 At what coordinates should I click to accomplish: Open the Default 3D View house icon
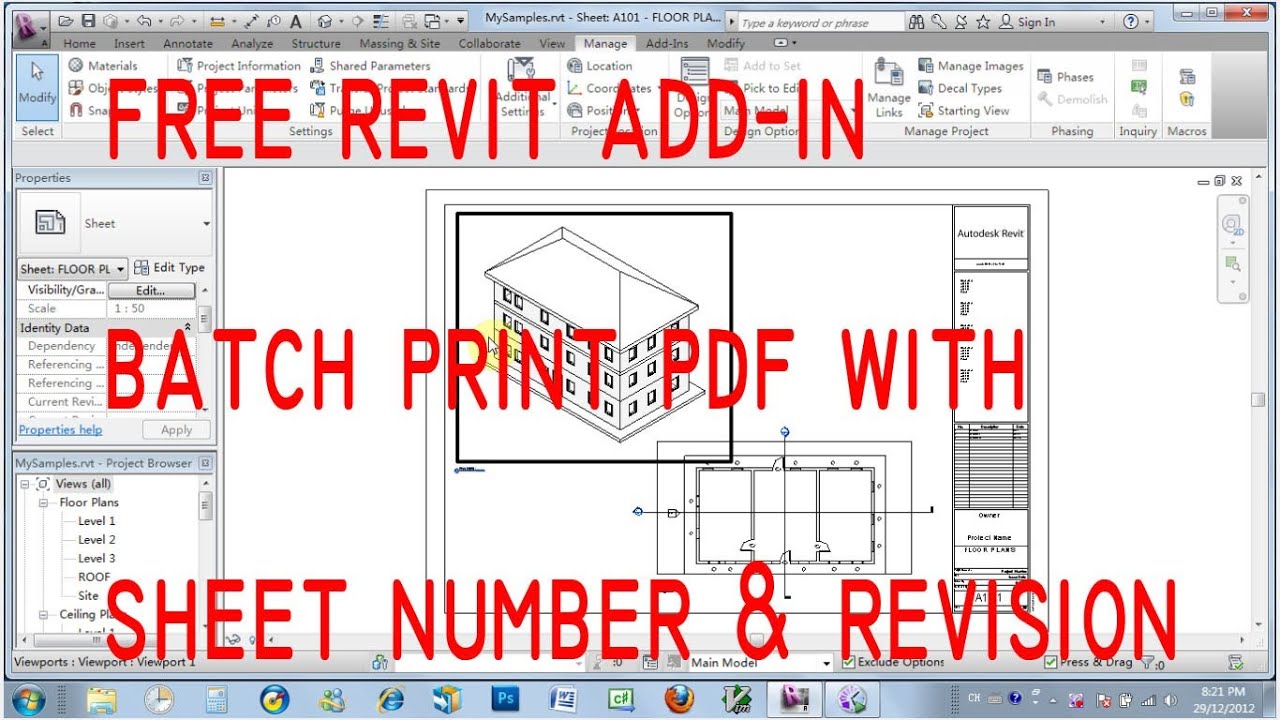tap(324, 20)
